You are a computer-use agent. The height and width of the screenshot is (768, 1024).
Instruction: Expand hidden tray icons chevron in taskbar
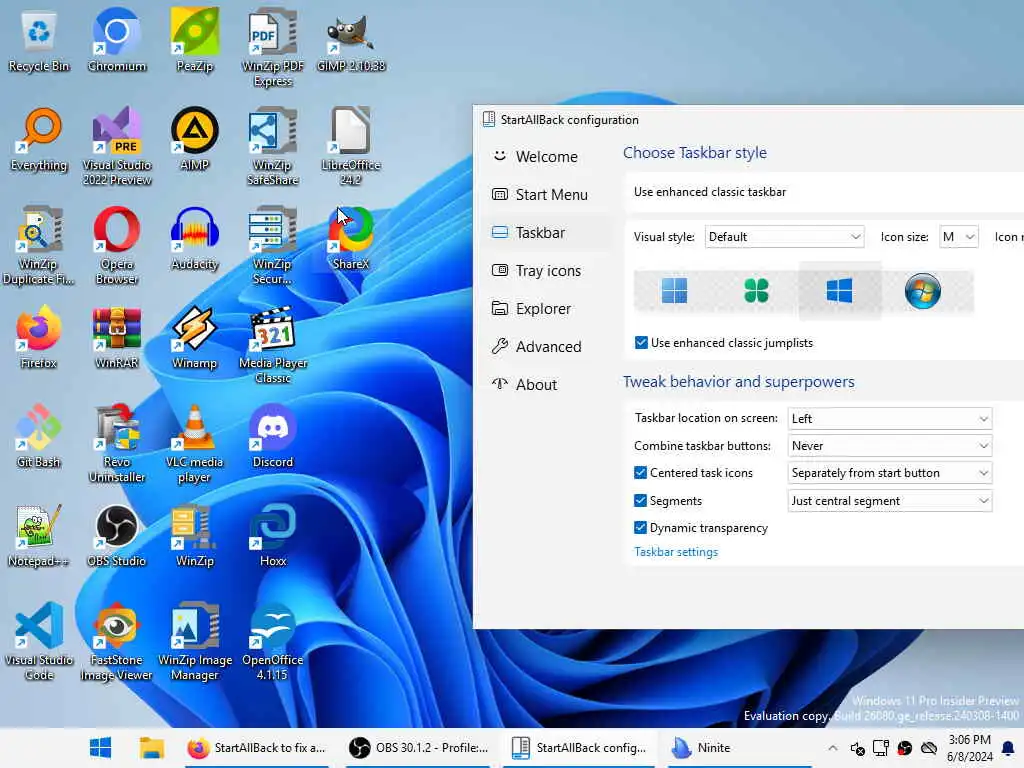tap(833, 748)
